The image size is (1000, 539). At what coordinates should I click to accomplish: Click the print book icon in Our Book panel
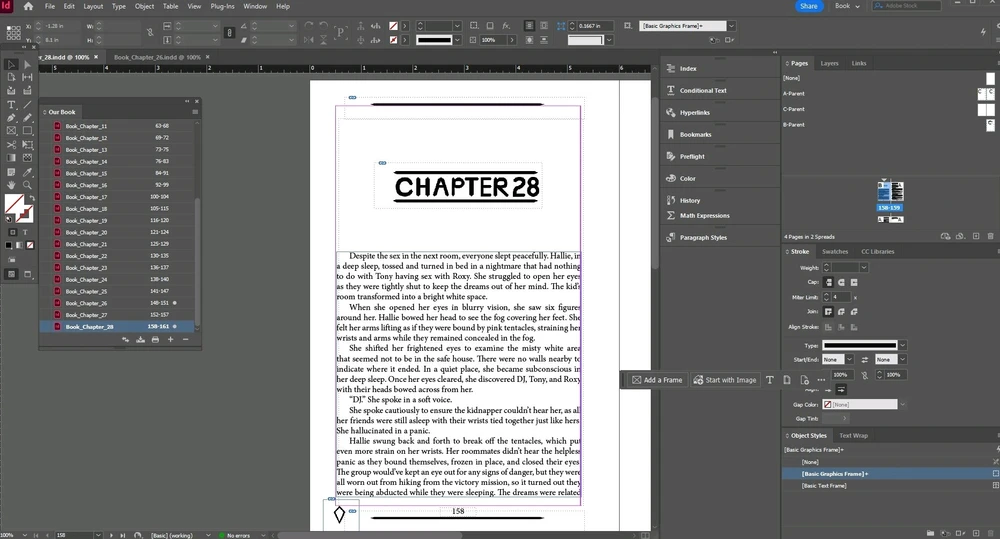click(155, 340)
